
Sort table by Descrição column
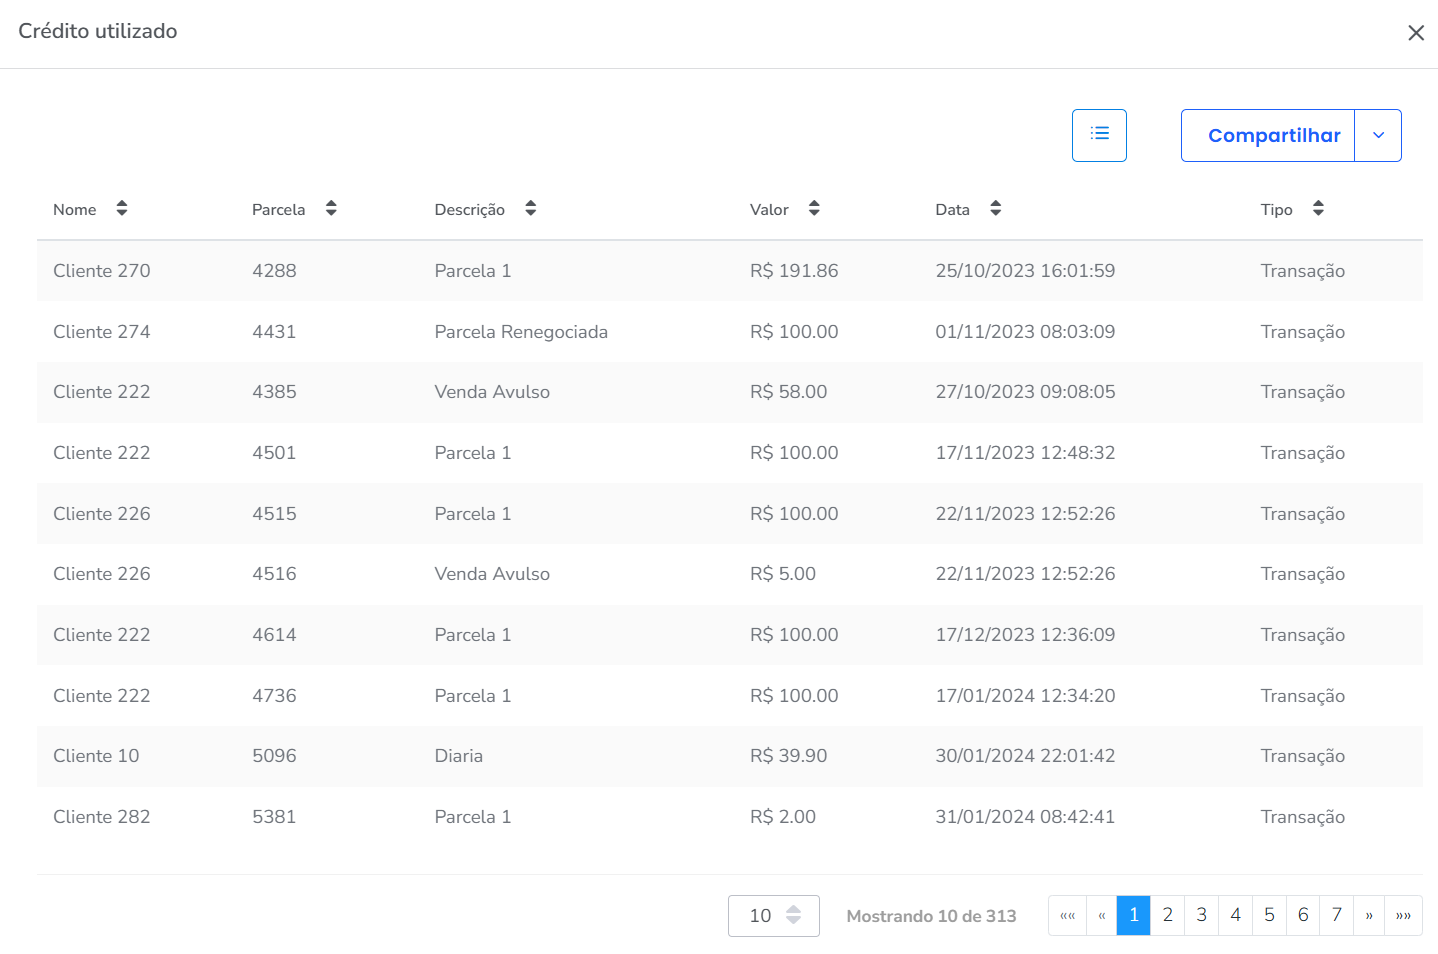[x=530, y=209]
